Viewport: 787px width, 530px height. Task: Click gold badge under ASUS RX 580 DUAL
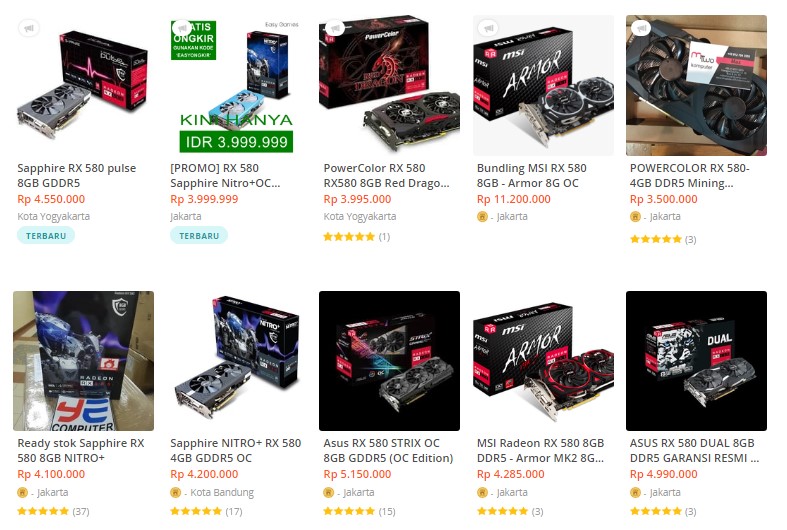coord(635,492)
